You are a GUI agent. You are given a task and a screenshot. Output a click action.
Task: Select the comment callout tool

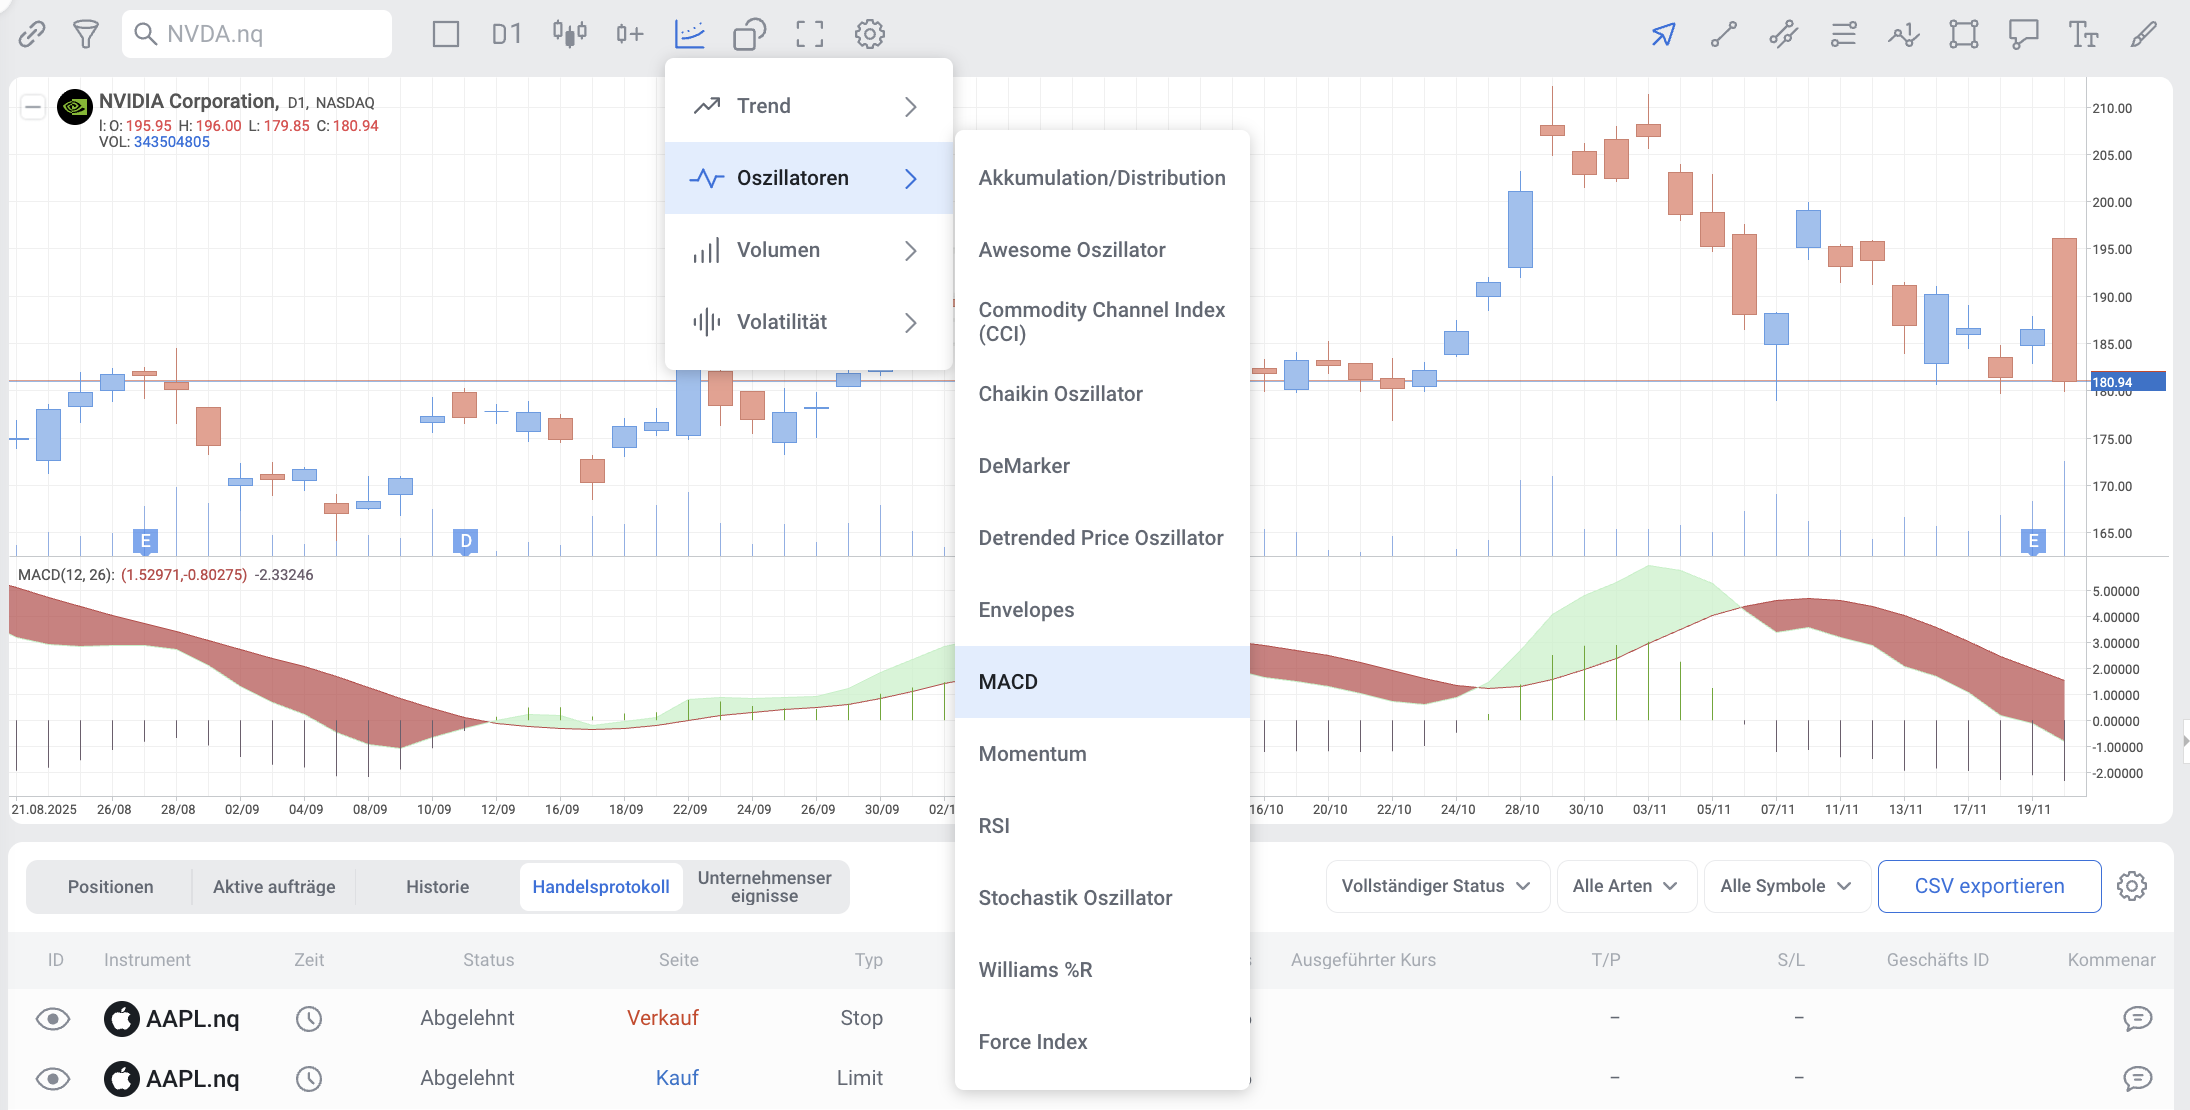tap(2023, 34)
